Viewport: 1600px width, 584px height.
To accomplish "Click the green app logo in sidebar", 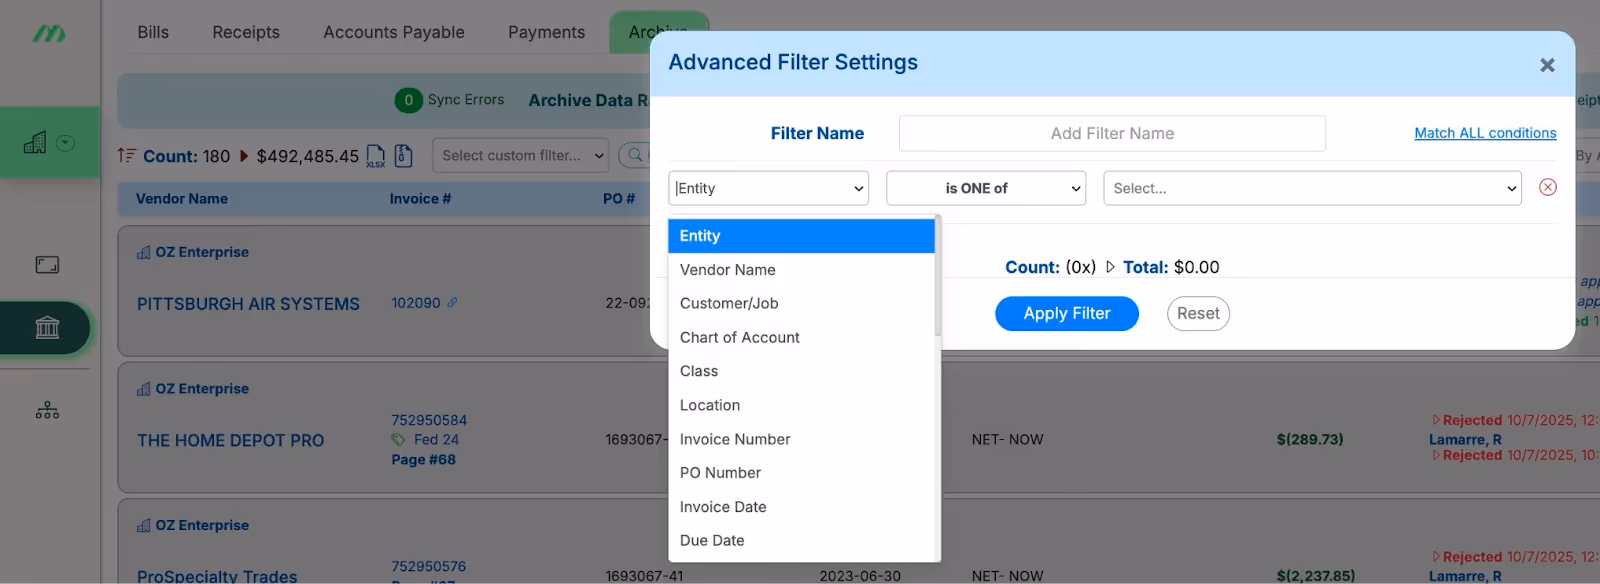I will 49,33.
